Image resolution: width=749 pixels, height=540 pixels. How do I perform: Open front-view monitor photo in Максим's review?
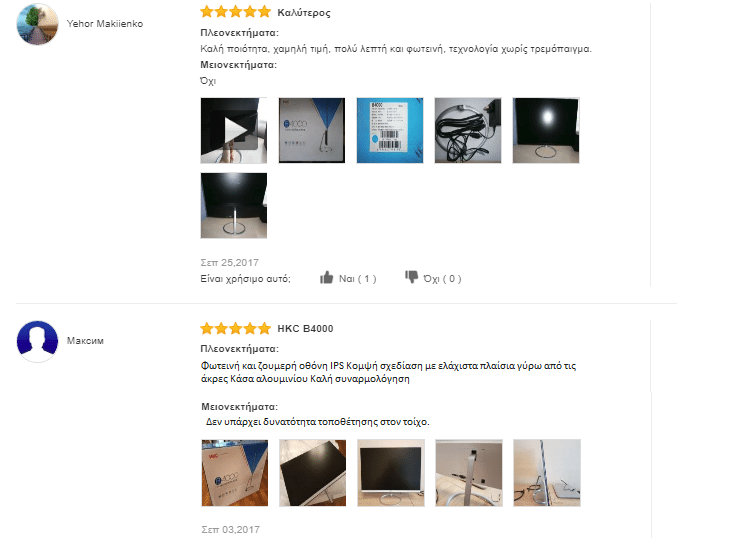pos(391,473)
